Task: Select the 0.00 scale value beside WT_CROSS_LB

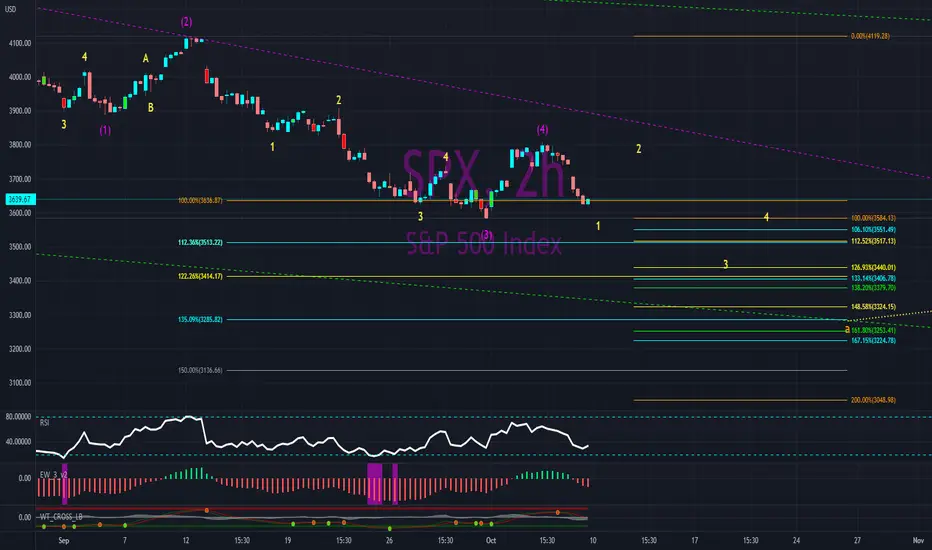Action: pos(25,517)
